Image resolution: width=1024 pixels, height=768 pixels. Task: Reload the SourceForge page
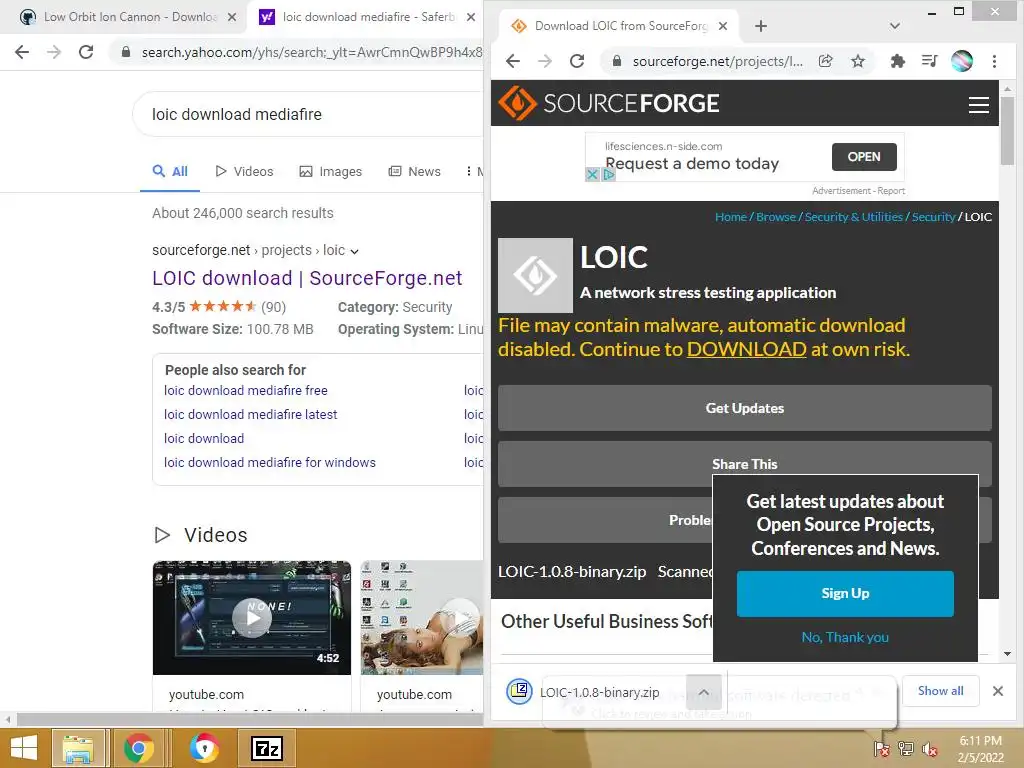tap(577, 61)
